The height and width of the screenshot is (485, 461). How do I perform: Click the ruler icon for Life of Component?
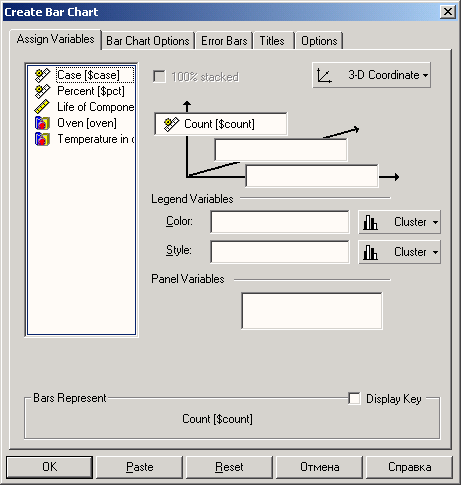coord(42,107)
